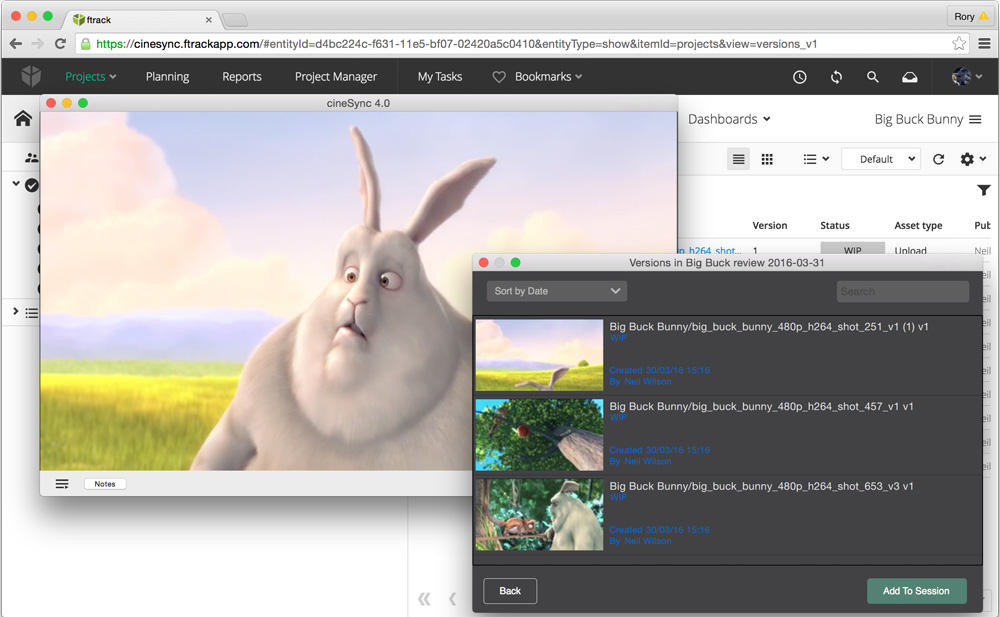Reload the browser page
1000x617 pixels.
coord(60,43)
